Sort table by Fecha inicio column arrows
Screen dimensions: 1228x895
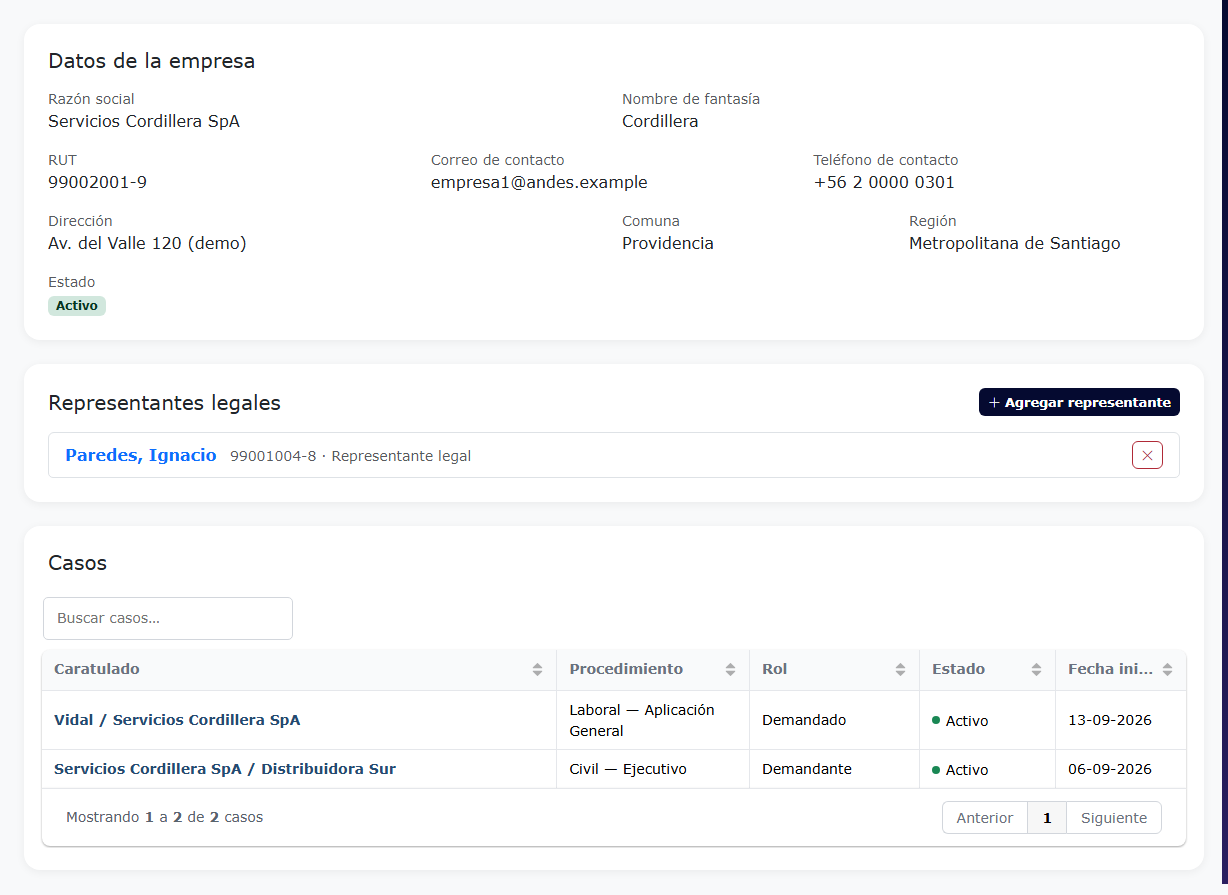pyautogui.click(x=1167, y=670)
